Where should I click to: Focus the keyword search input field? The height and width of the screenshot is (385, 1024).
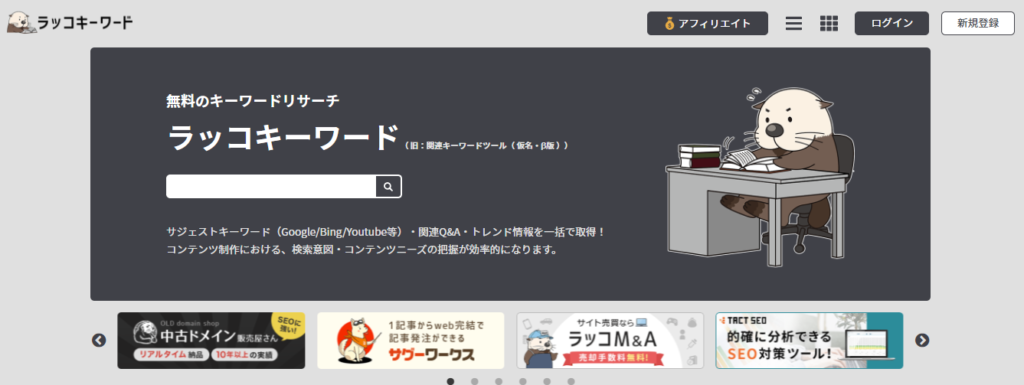(271, 187)
